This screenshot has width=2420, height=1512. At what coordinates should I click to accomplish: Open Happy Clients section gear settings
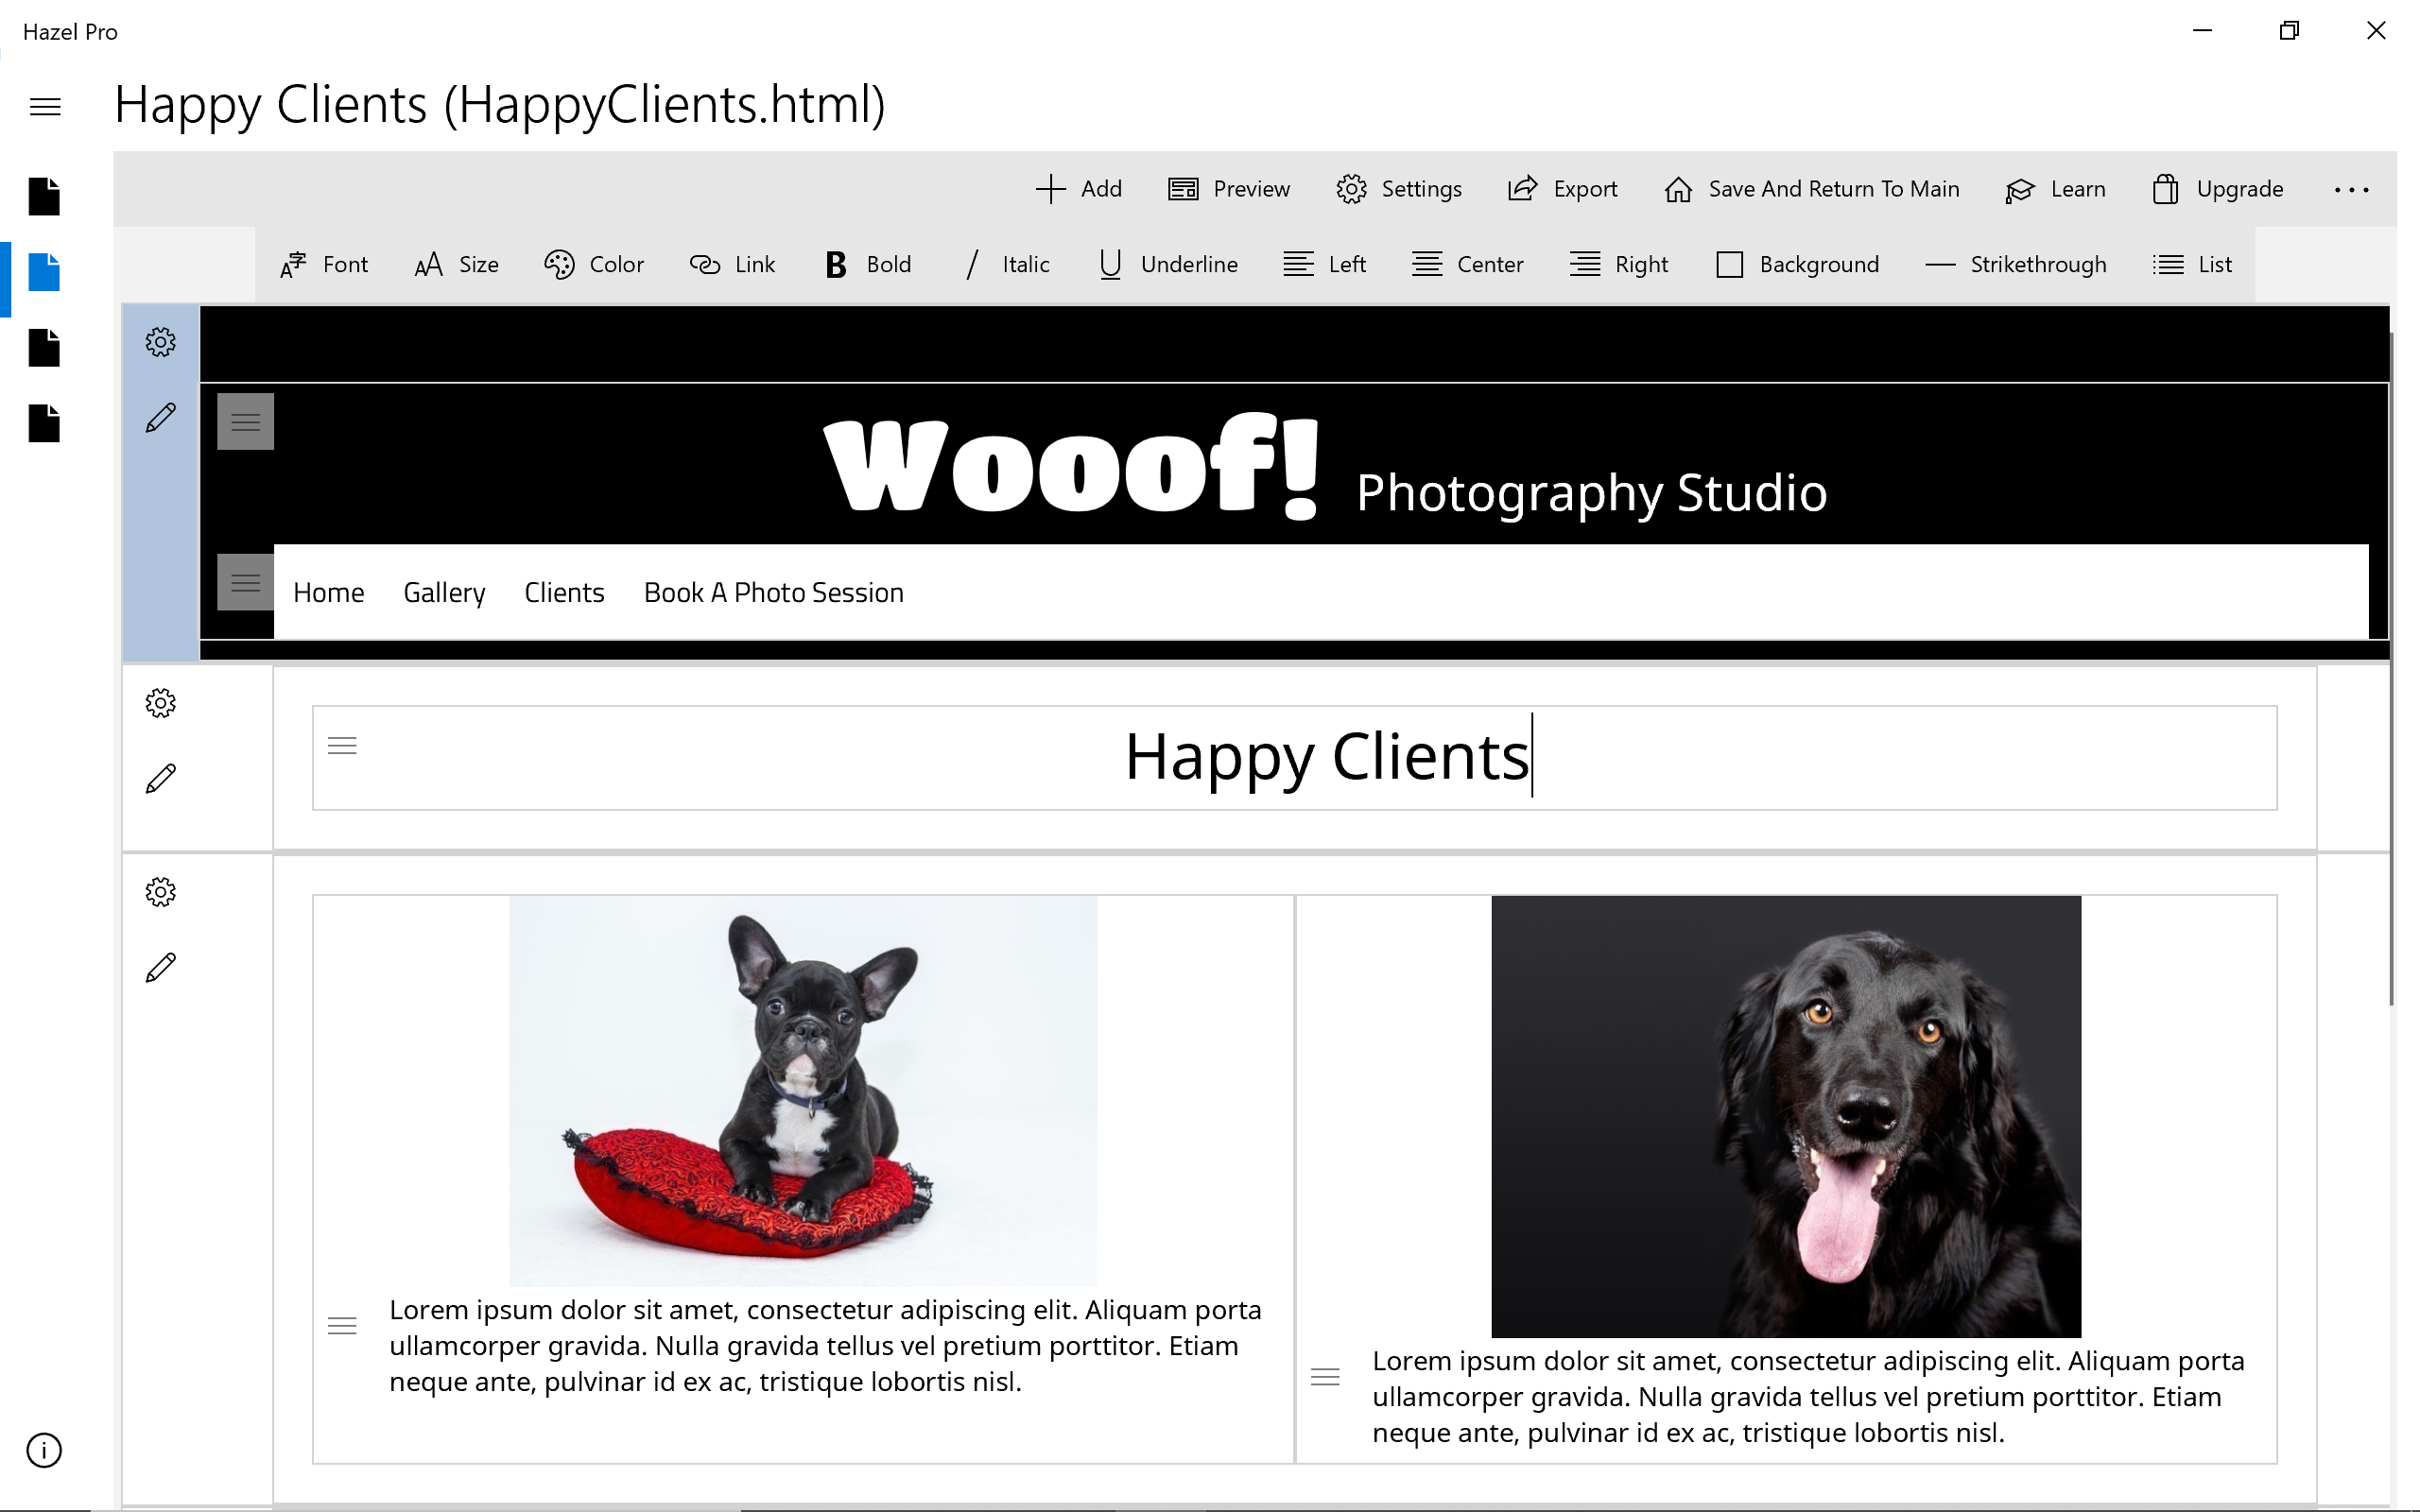pos(160,703)
